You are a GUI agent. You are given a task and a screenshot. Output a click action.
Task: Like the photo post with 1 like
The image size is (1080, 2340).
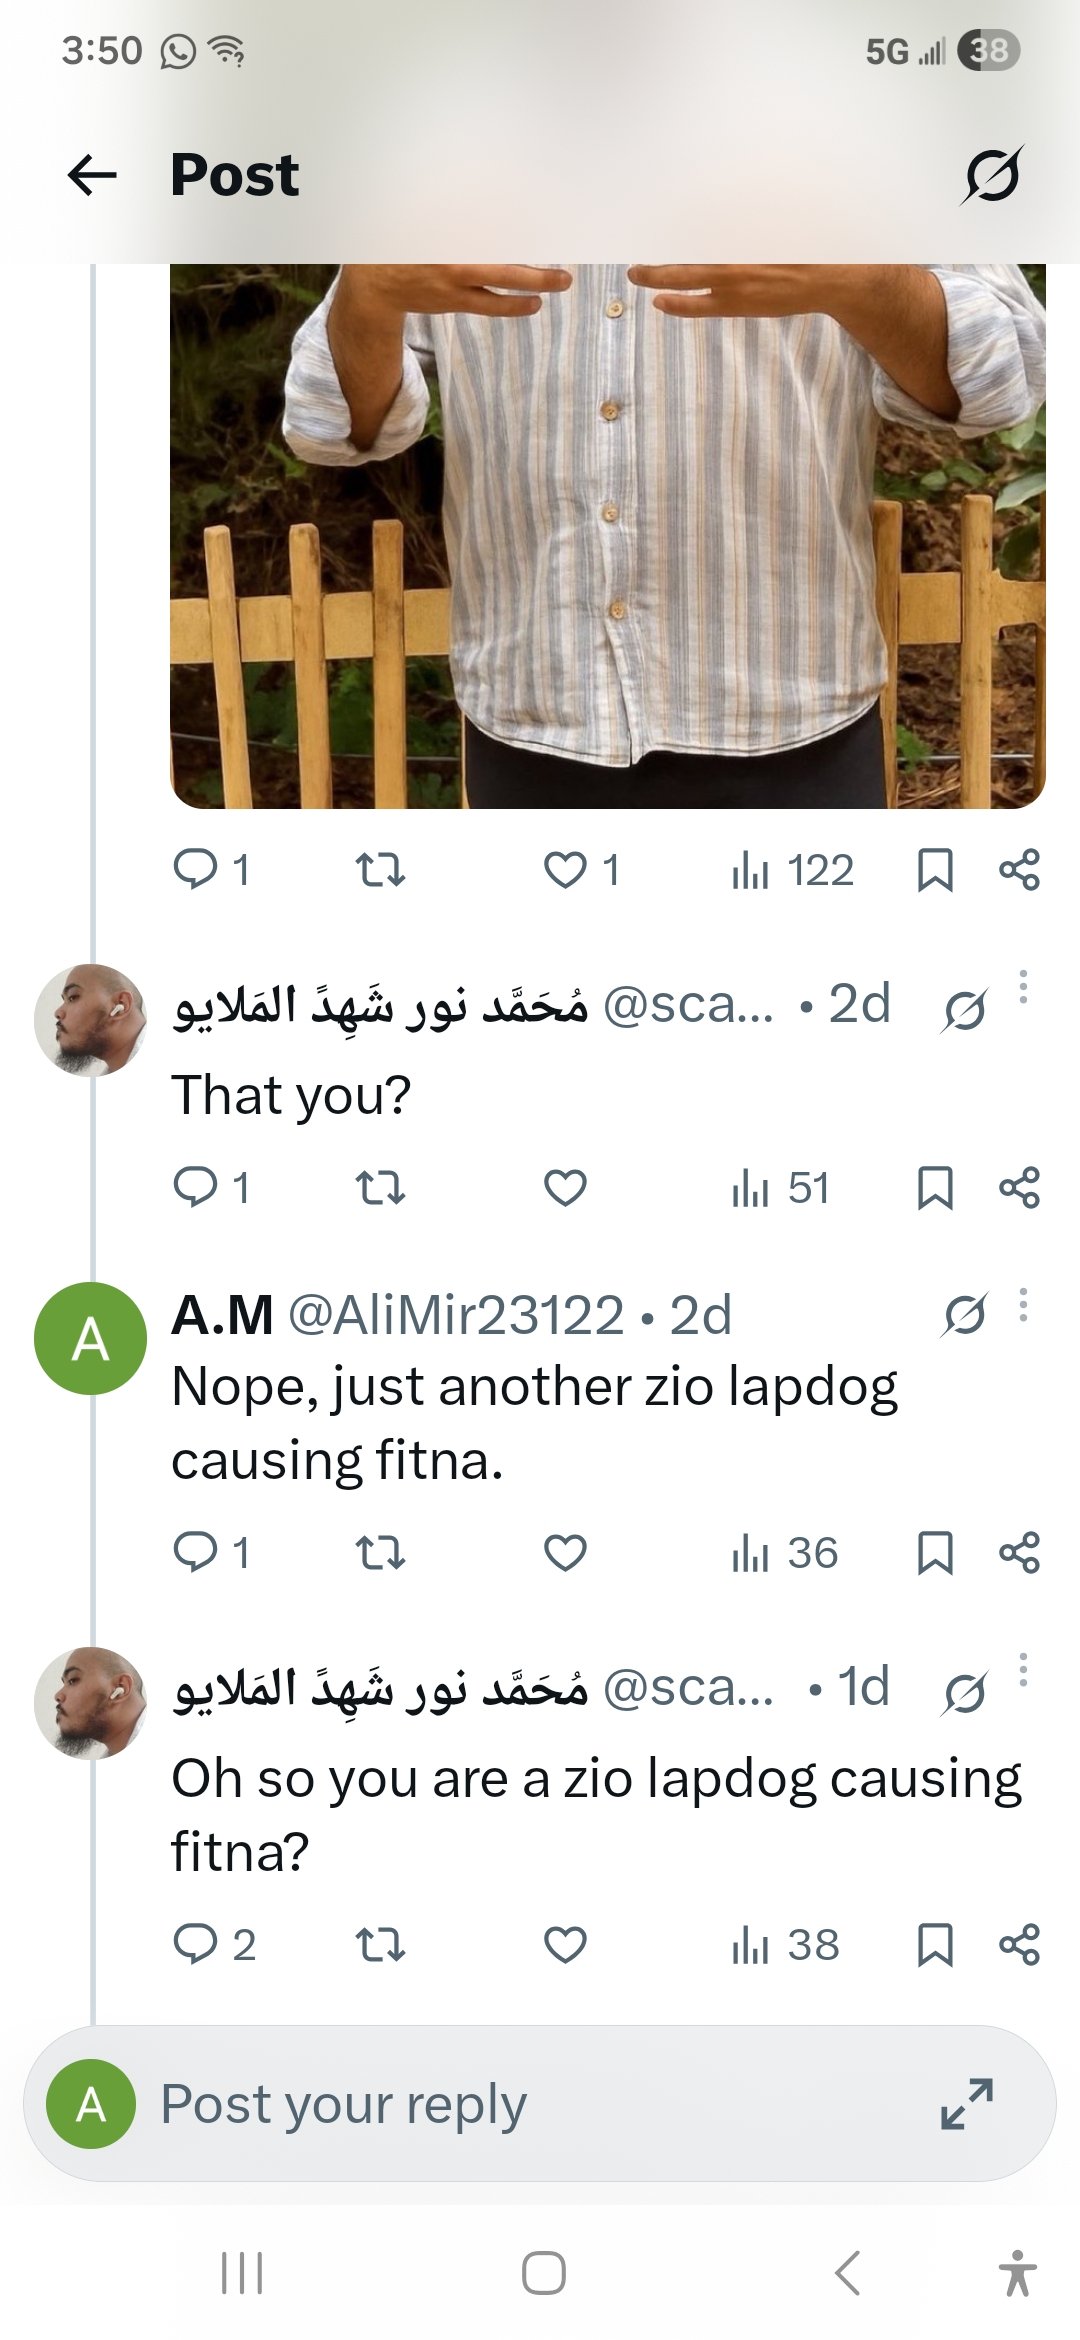click(565, 870)
